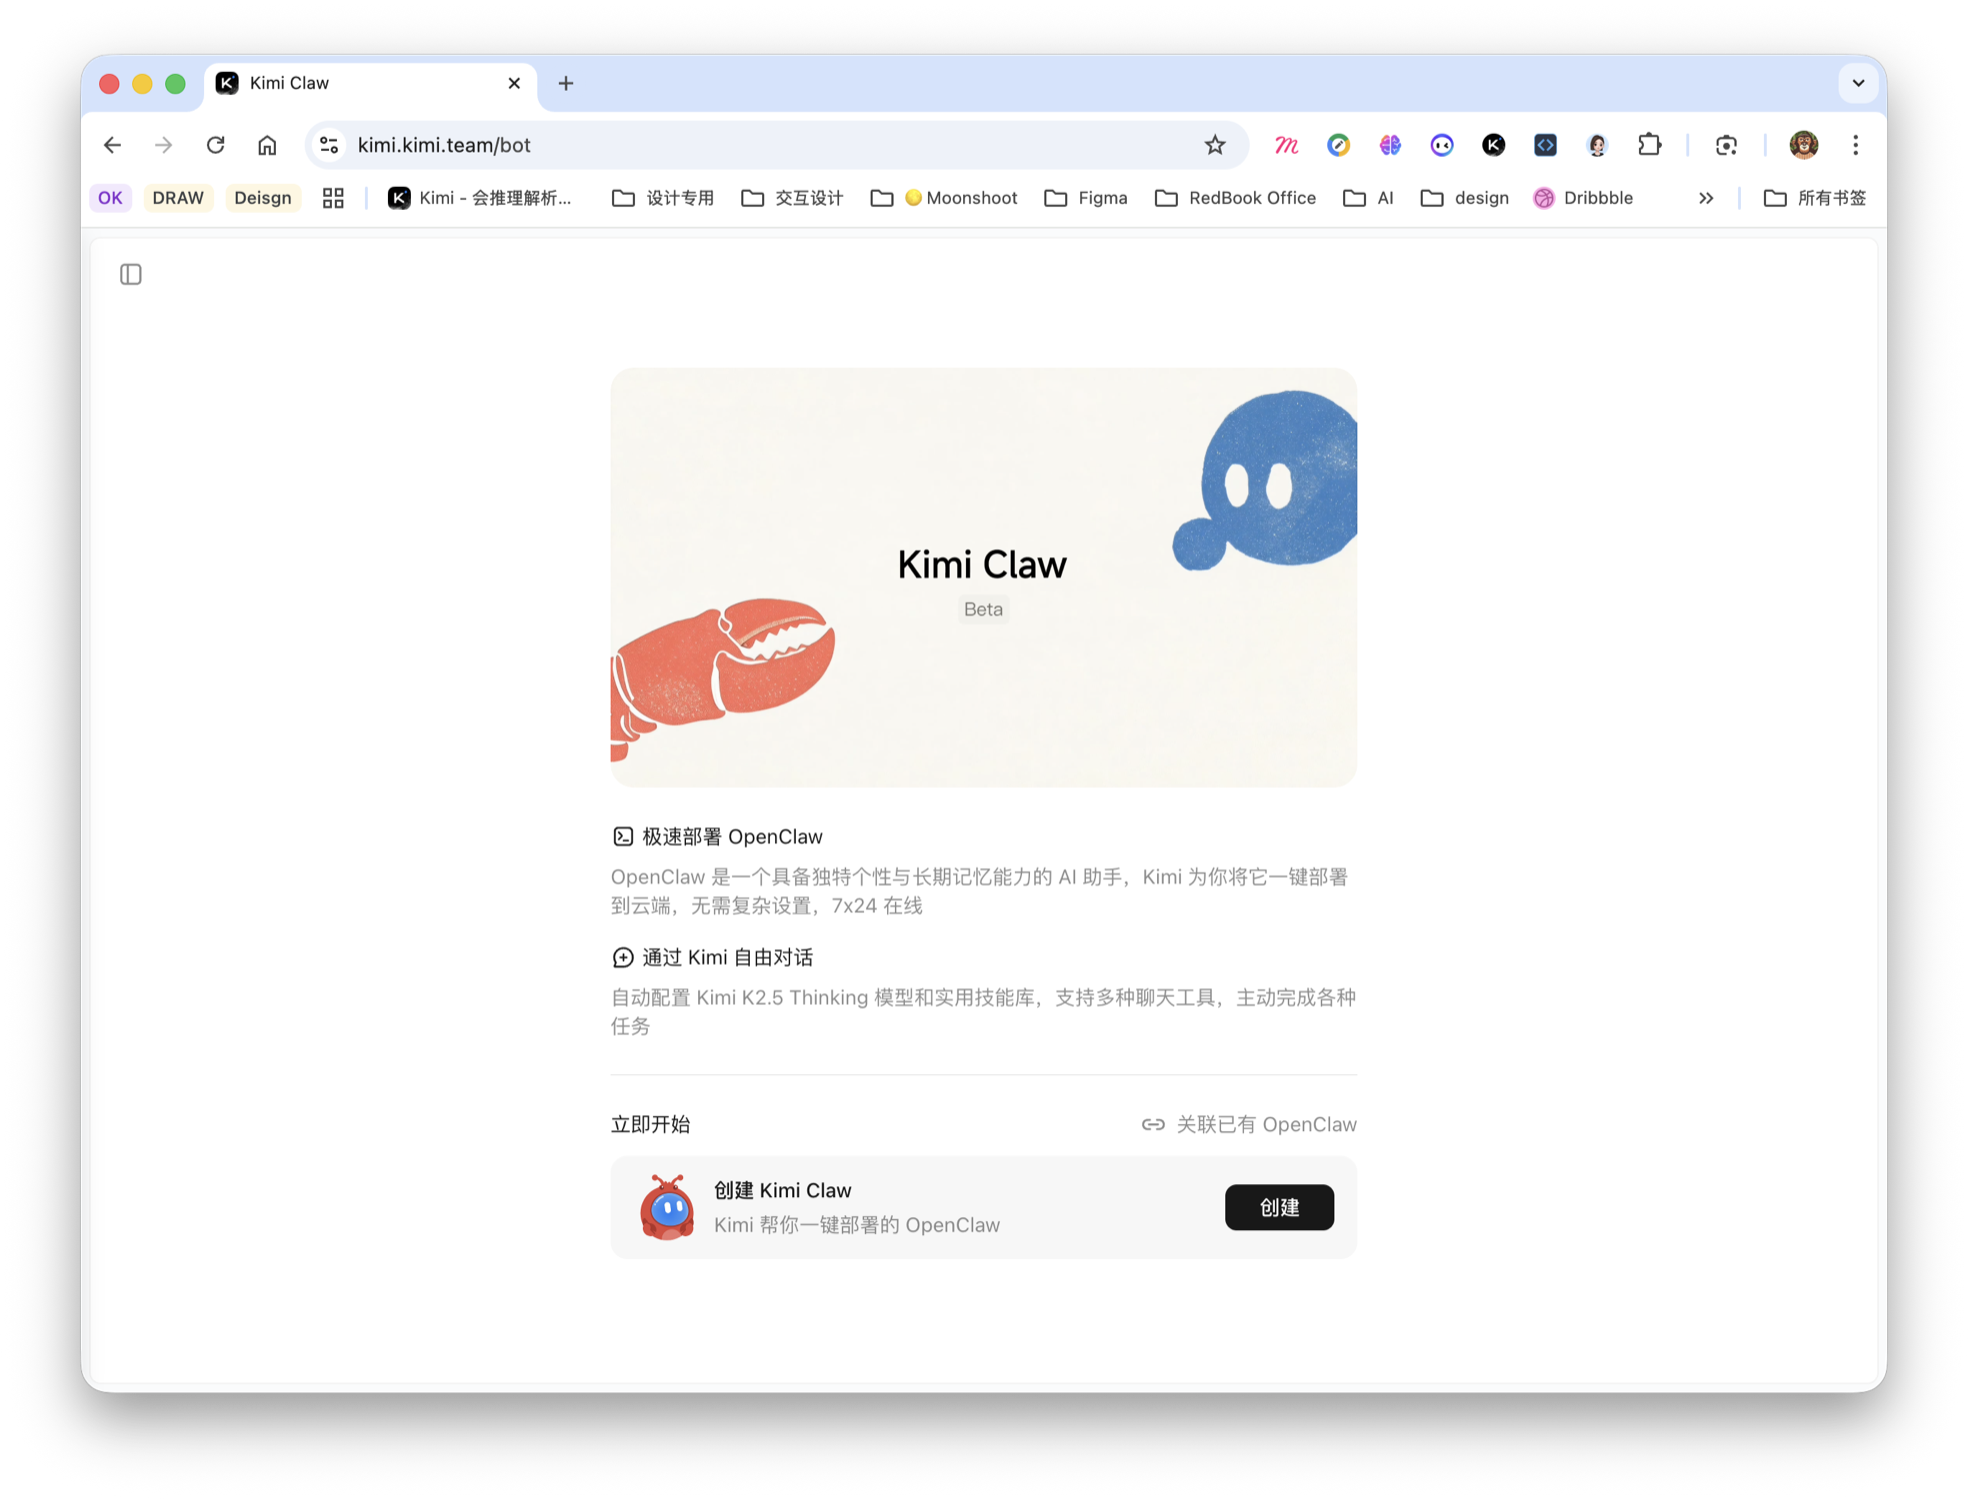Image resolution: width=1968 pixels, height=1499 pixels.
Task: Click the black Kimi extension icon
Action: [x=1493, y=145]
